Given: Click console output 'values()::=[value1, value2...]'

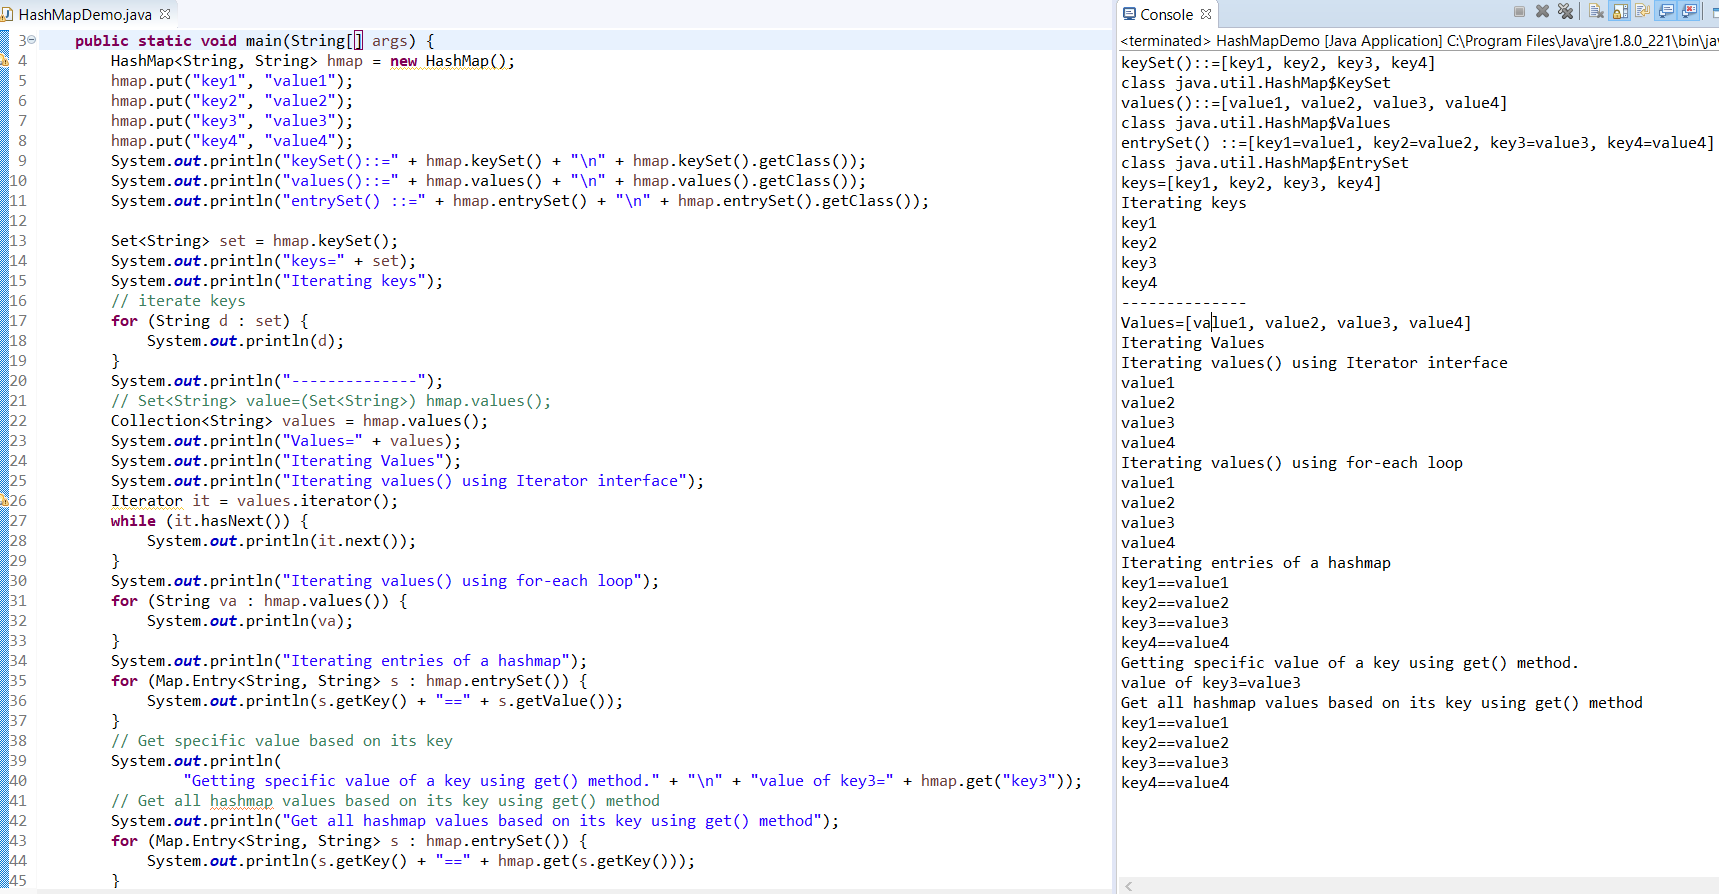Looking at the screenshot, I should pyautogui.click(x=1314, y=102).
